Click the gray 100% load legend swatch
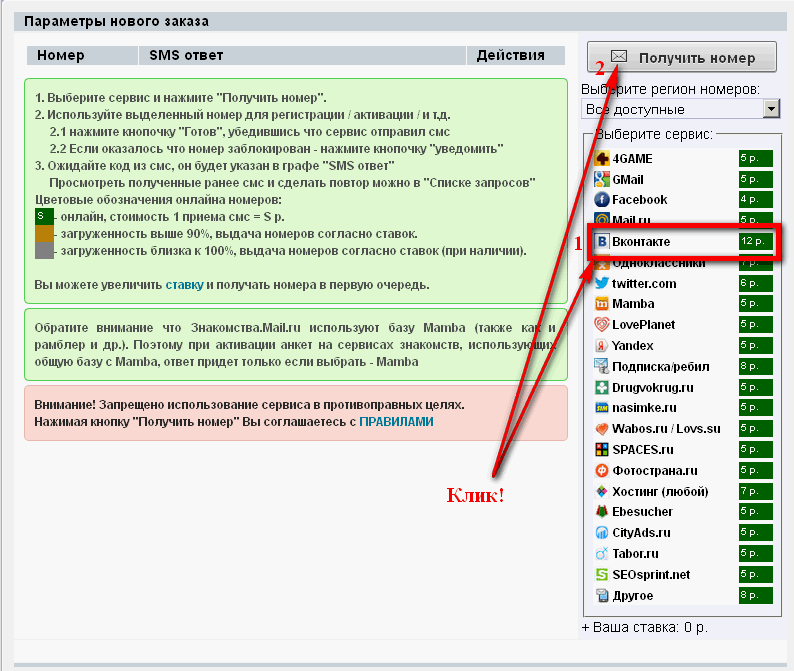Viewport: 794px width, 671px height. tap(45, 251)
